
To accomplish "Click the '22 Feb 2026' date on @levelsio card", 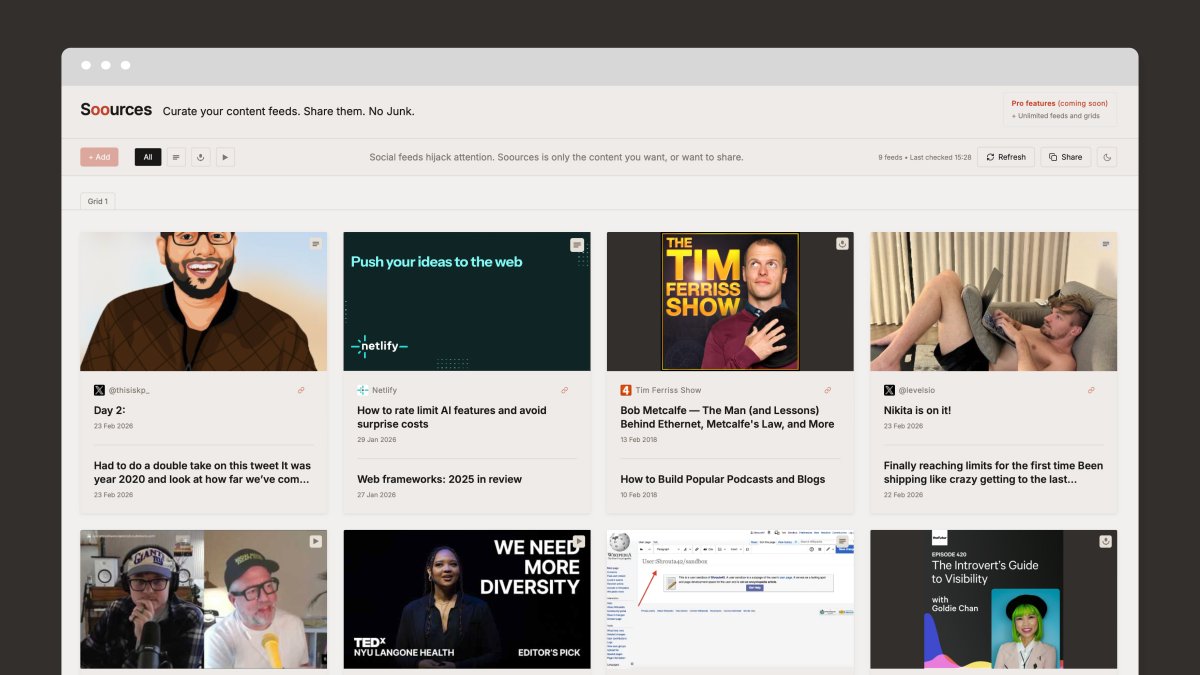I will 903,495.
